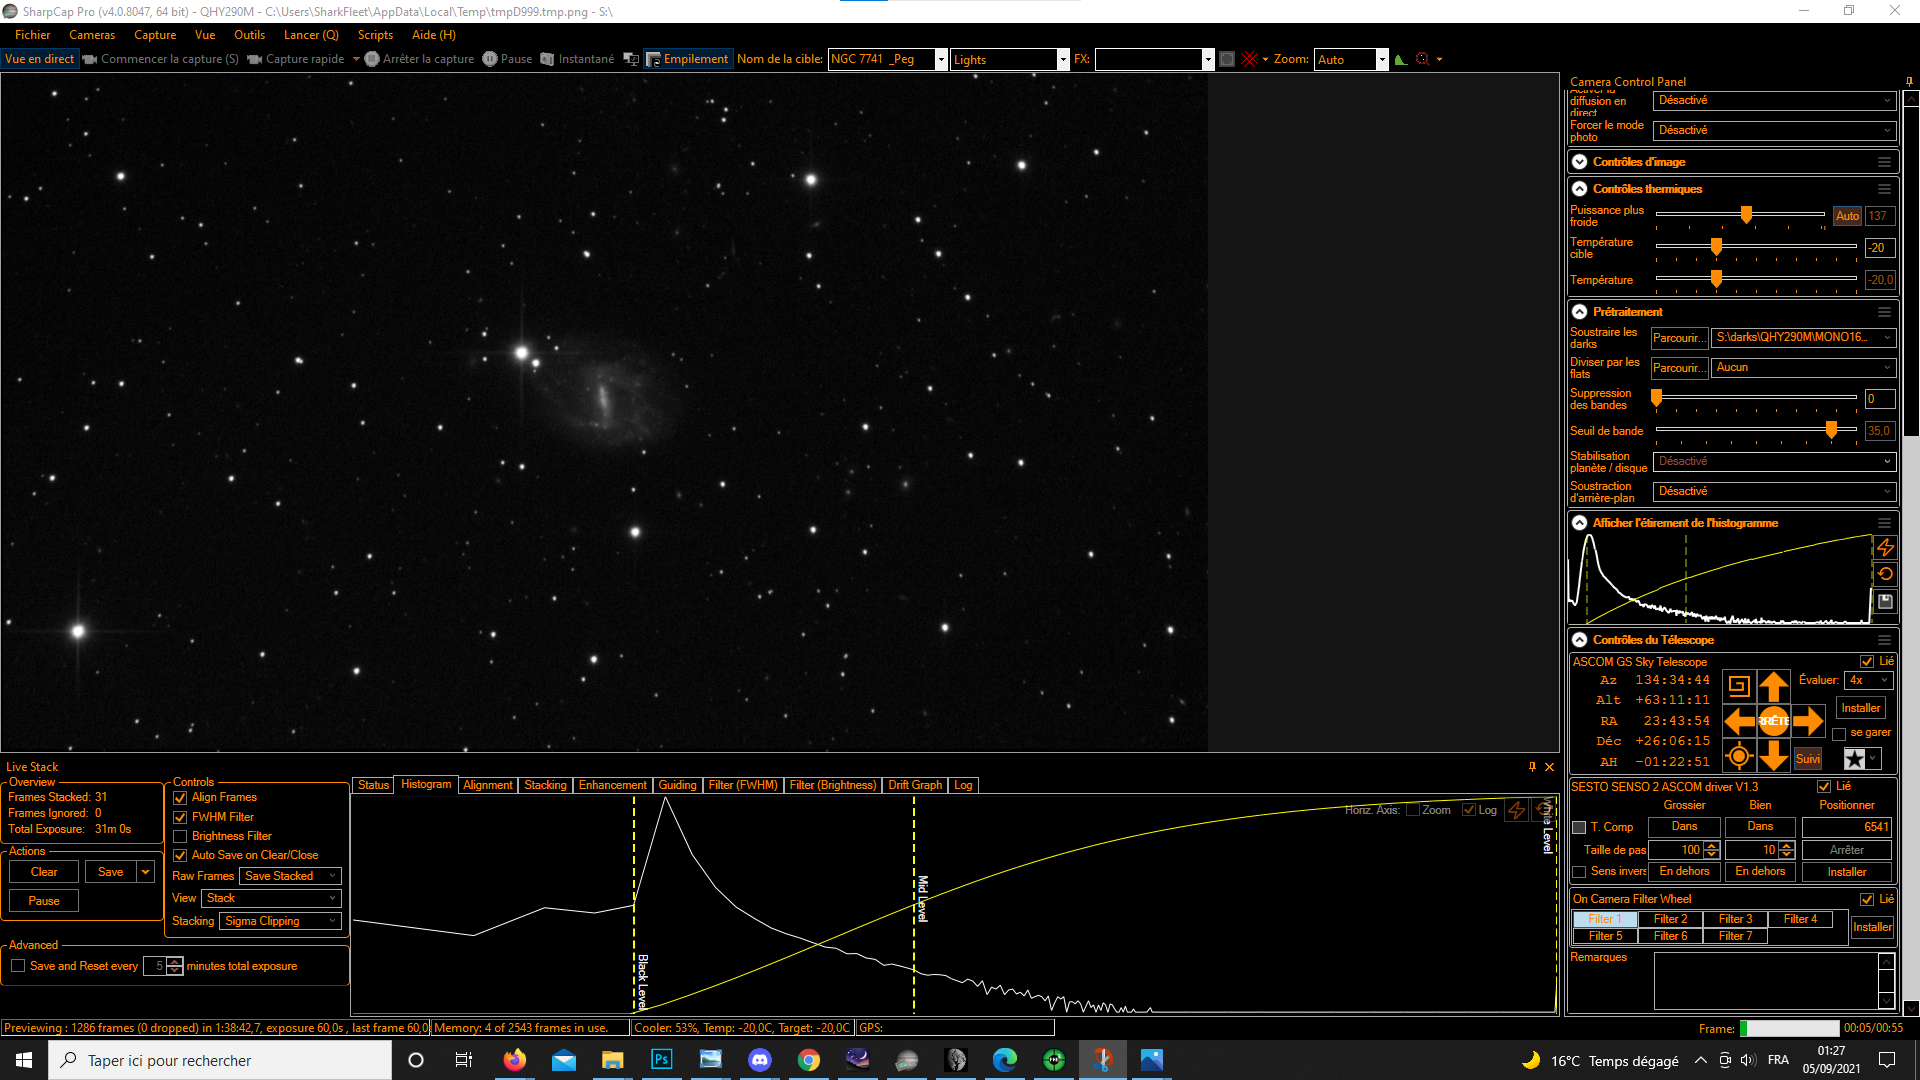Click Parcourir button for Soustraire les darks

[1679, 338]
